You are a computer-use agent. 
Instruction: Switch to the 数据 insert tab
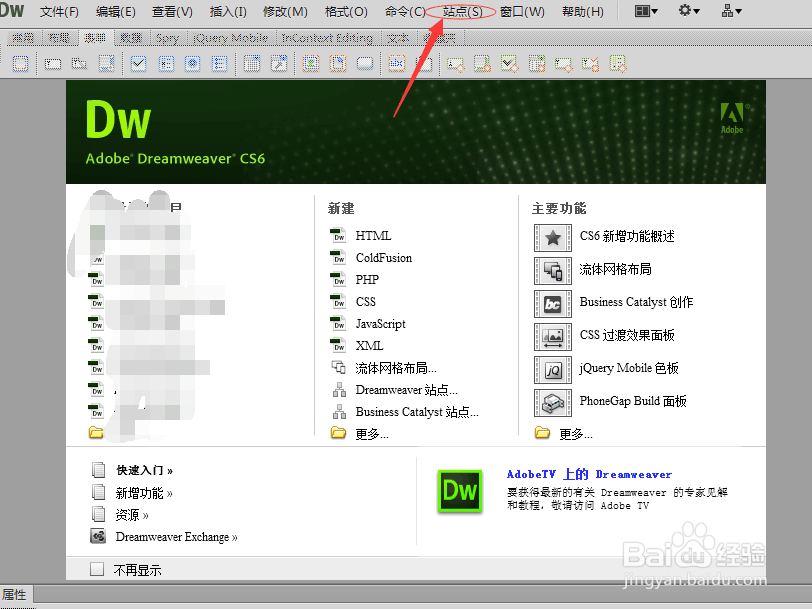tap(130, 38)
